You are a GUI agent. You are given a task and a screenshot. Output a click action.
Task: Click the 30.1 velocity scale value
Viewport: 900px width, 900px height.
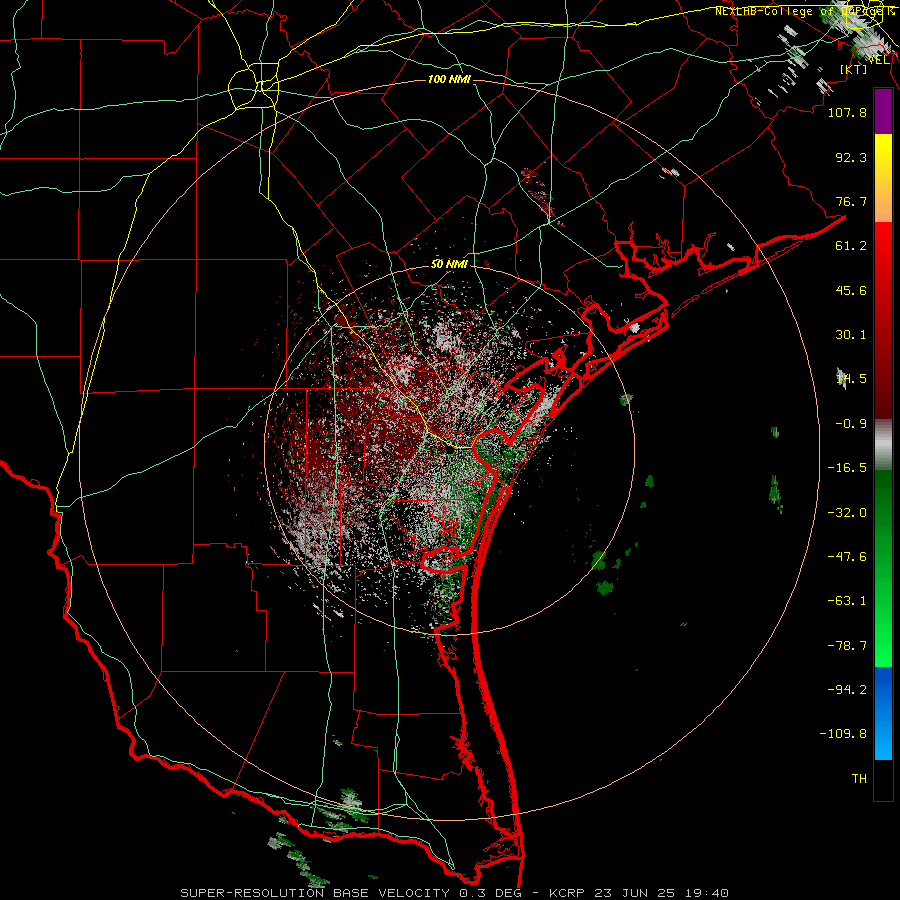pyautogui.click(x=851, y=335)
